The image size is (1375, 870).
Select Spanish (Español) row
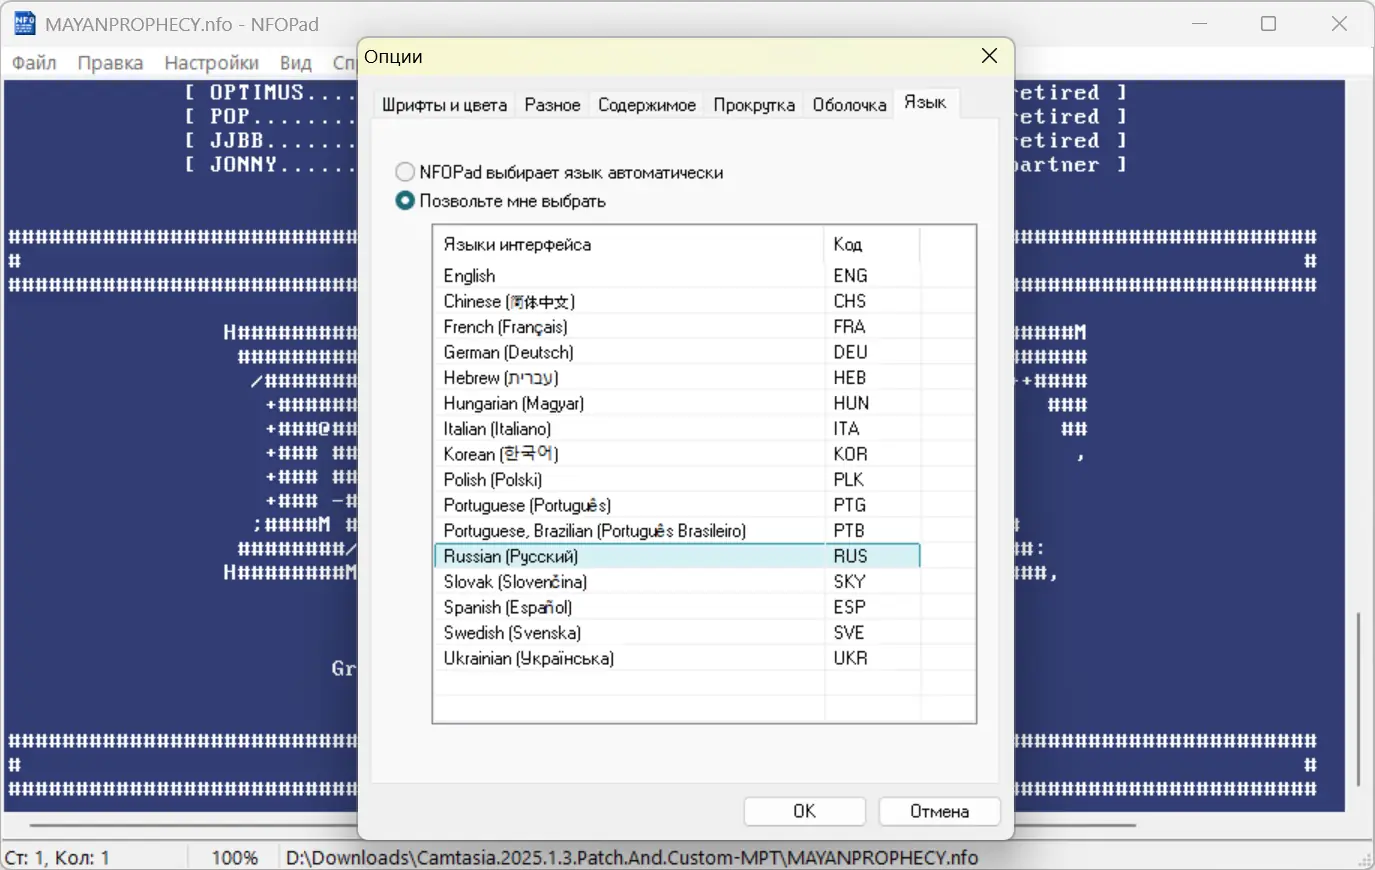[677, 607]
